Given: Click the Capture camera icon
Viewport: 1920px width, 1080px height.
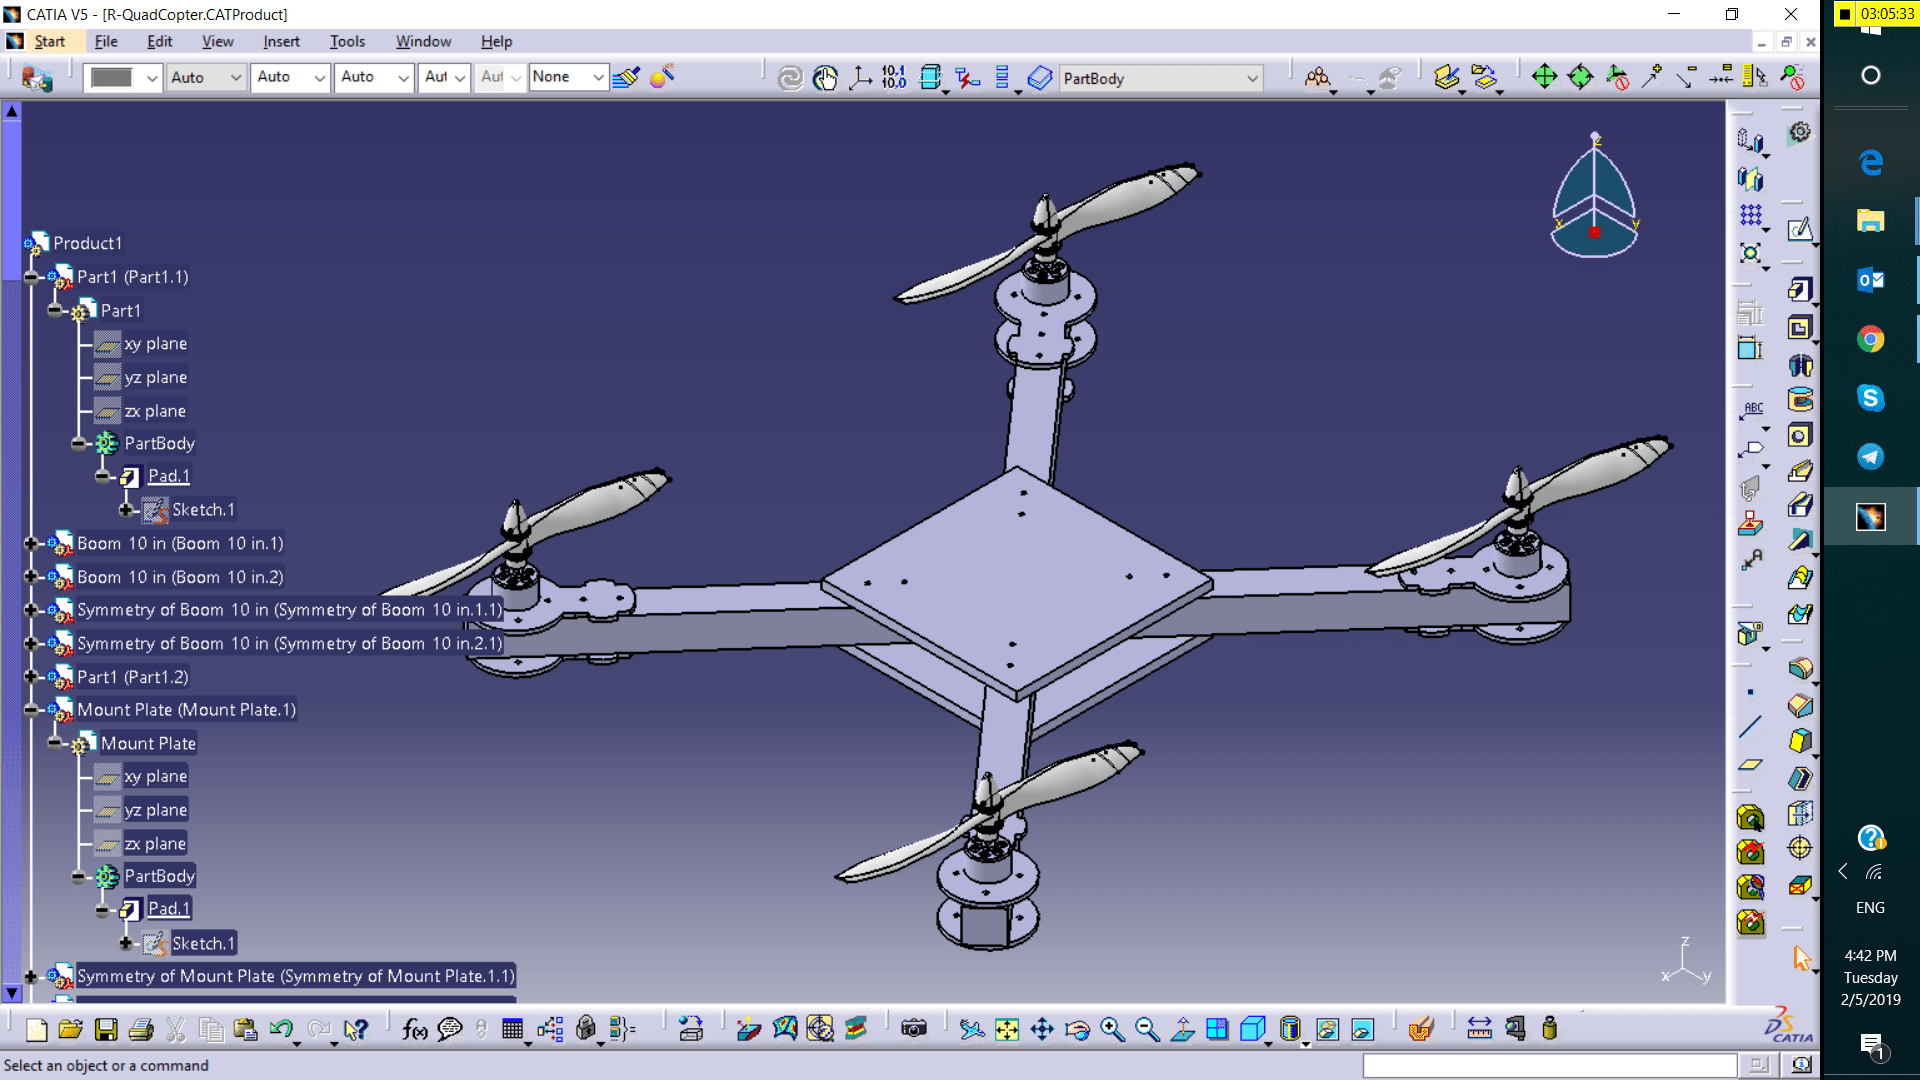Looking at the screenshot, I should click(913, 1029).
